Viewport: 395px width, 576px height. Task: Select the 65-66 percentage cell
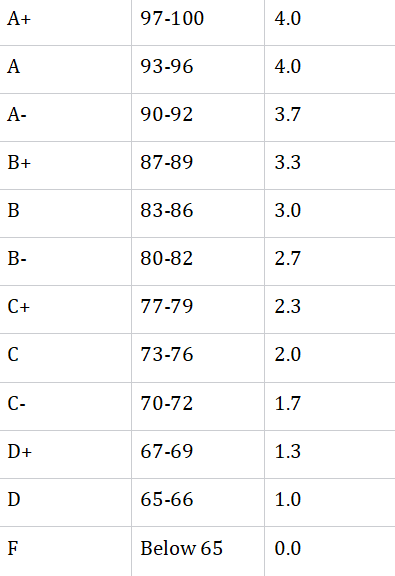tap(198, 503)
